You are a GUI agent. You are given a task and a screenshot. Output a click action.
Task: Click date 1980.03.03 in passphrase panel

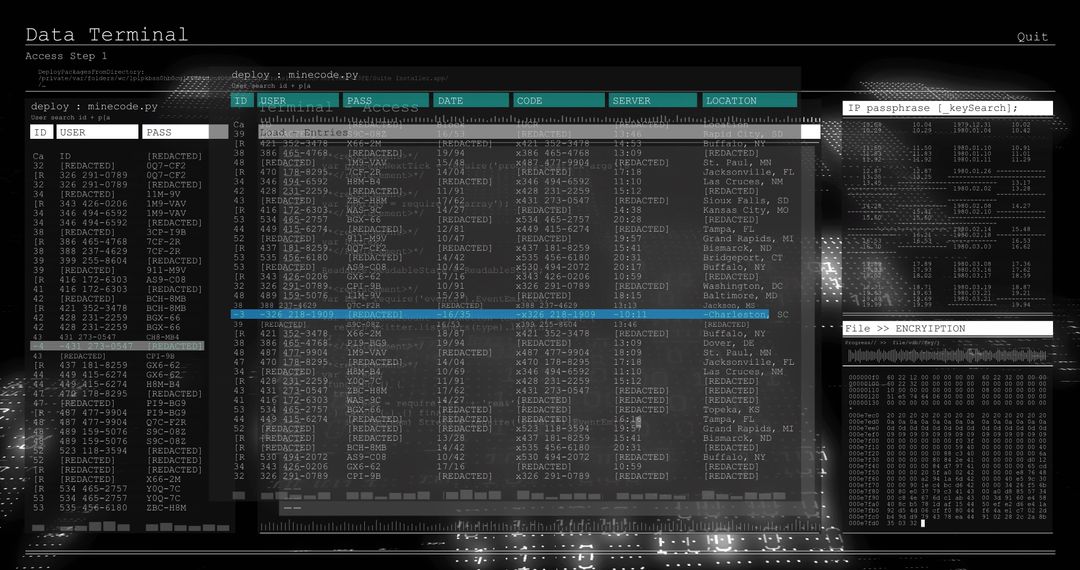pyautogui.click(x=973, y=246)
